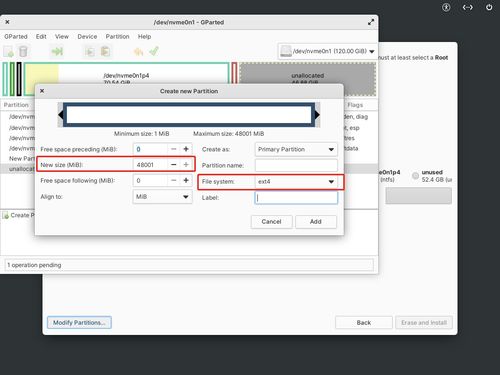500x375 pixels.
Task: Decrease New size with minus button
Action: [174, 165]
